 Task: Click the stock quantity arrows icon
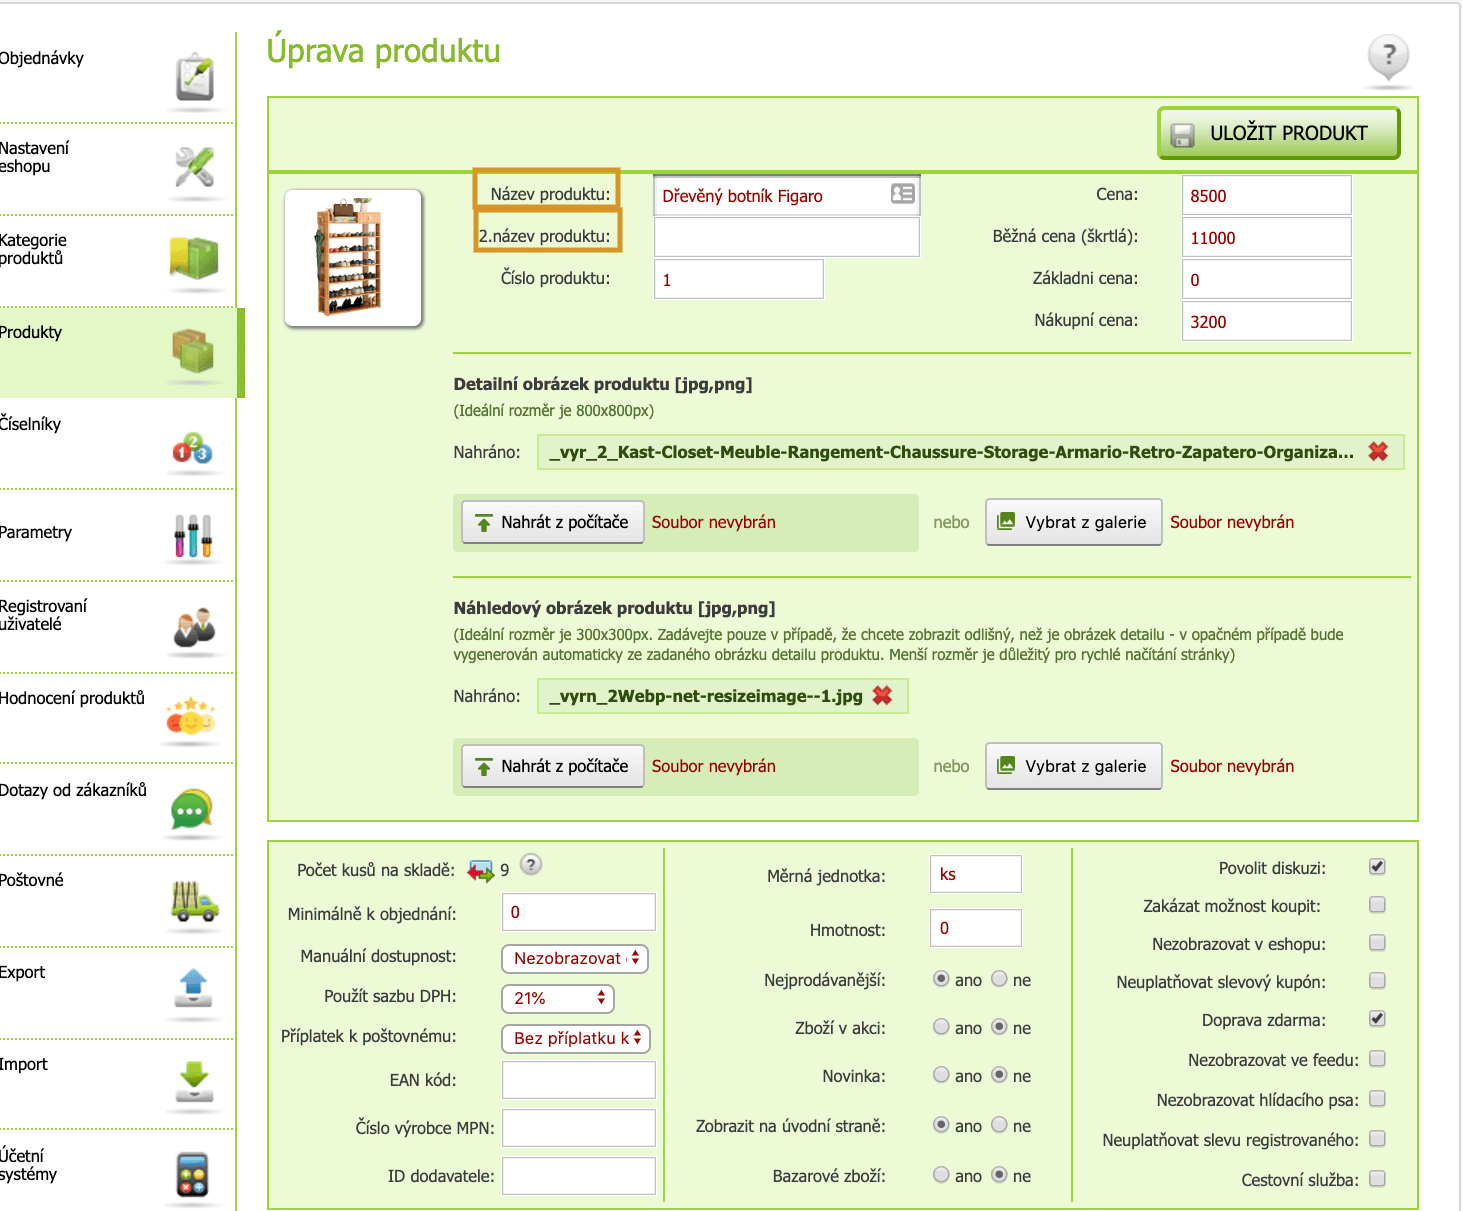[481, 871]
